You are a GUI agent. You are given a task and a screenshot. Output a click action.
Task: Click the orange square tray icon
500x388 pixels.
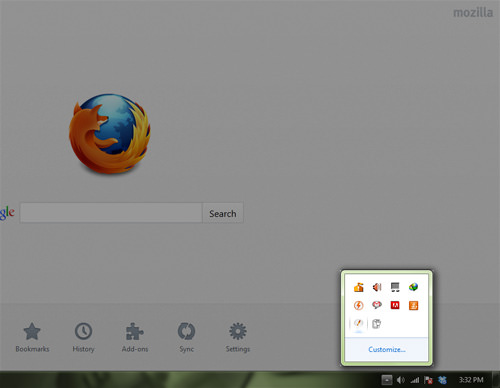413,305
